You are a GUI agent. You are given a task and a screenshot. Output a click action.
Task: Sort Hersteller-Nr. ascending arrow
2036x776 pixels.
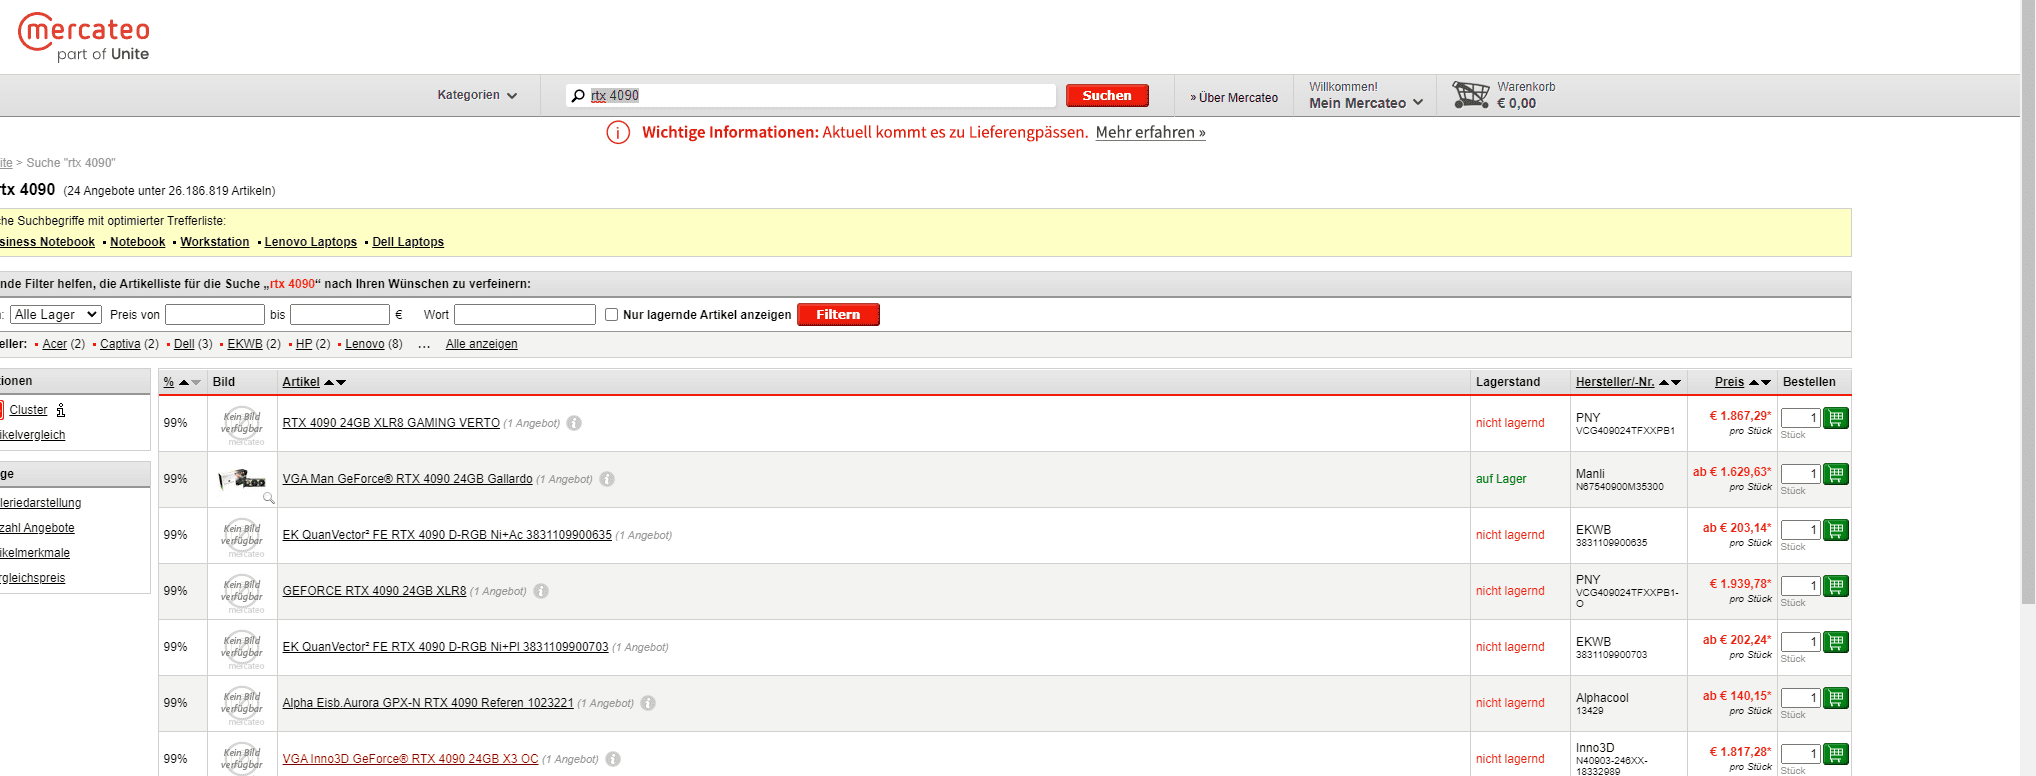tap(1664, 382)
